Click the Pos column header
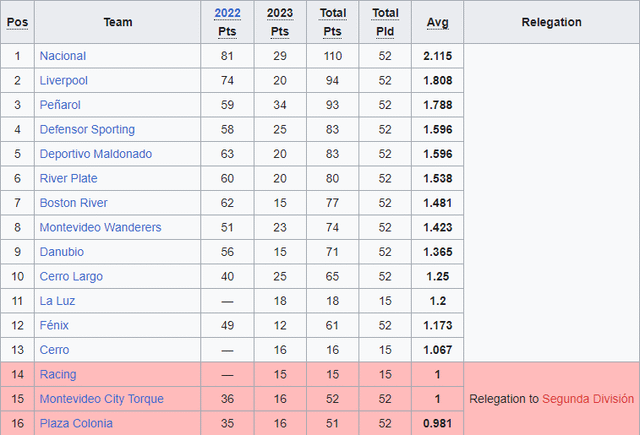 tap(18, 22)
